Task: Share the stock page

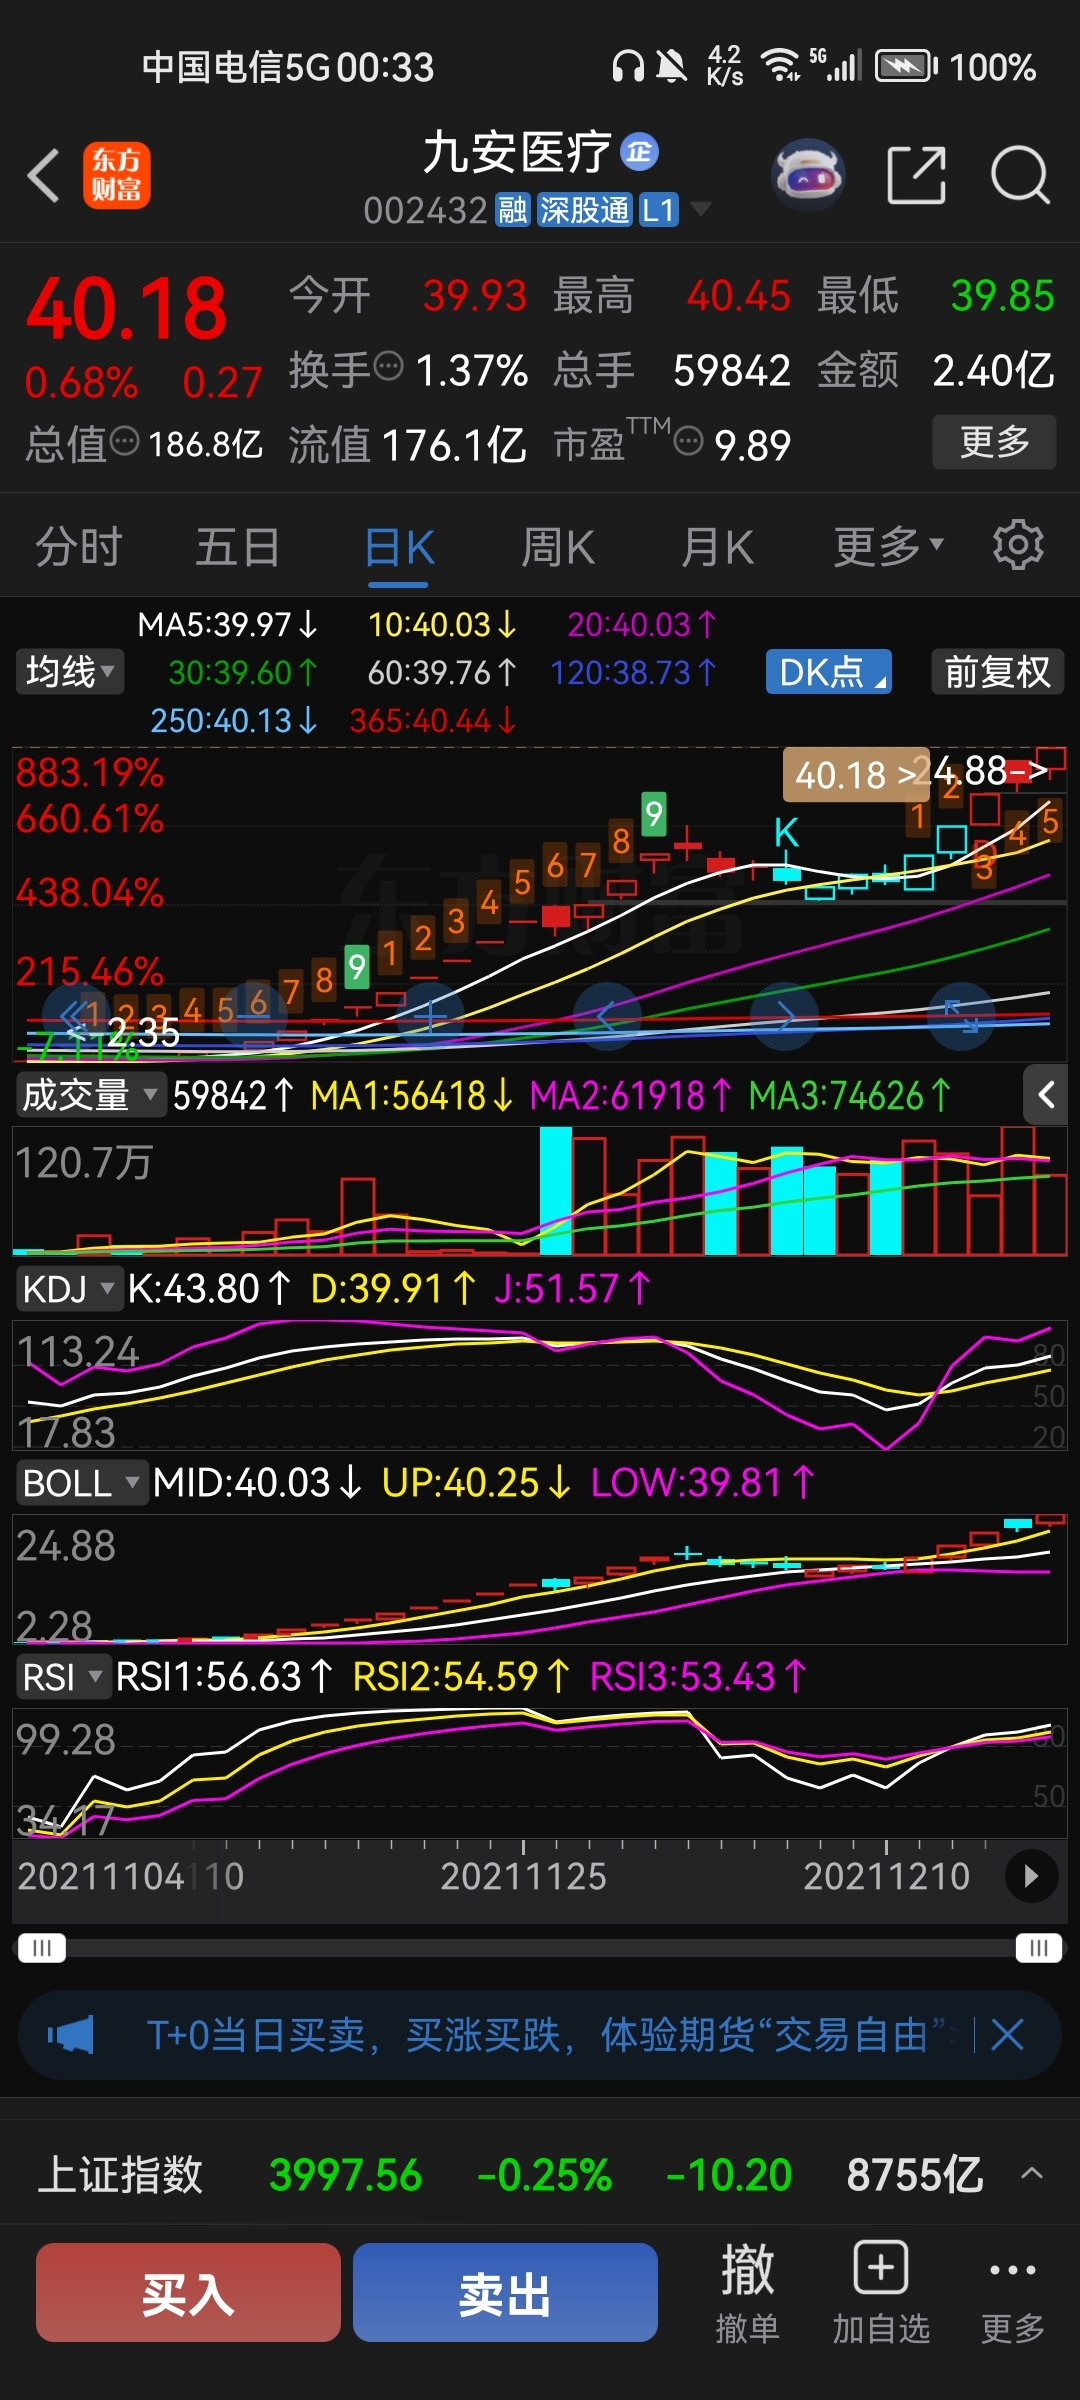Action: coord(916,175)
